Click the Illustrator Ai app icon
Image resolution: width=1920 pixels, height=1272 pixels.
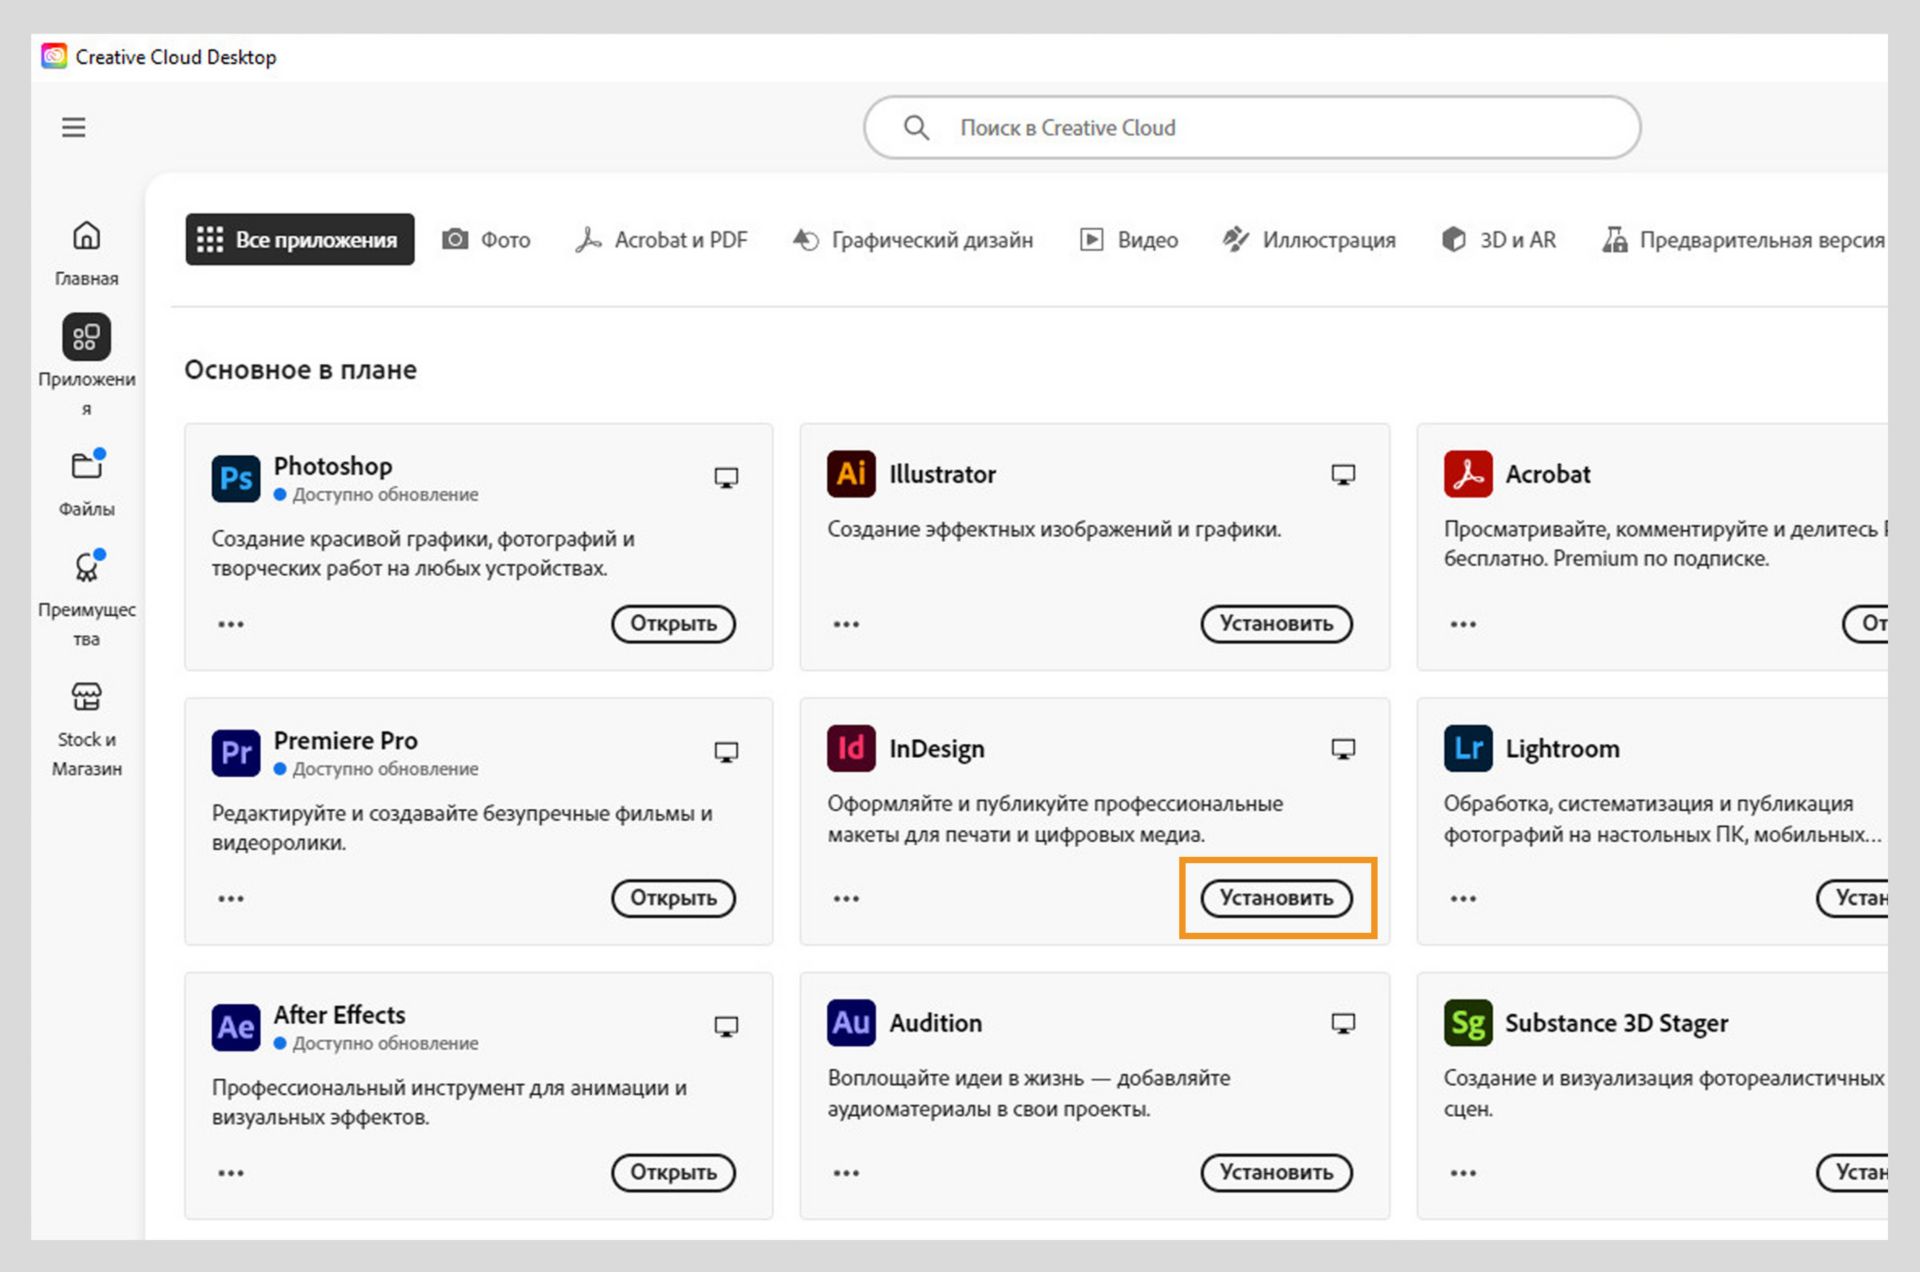pyautogui.click(x=850, y=474)
